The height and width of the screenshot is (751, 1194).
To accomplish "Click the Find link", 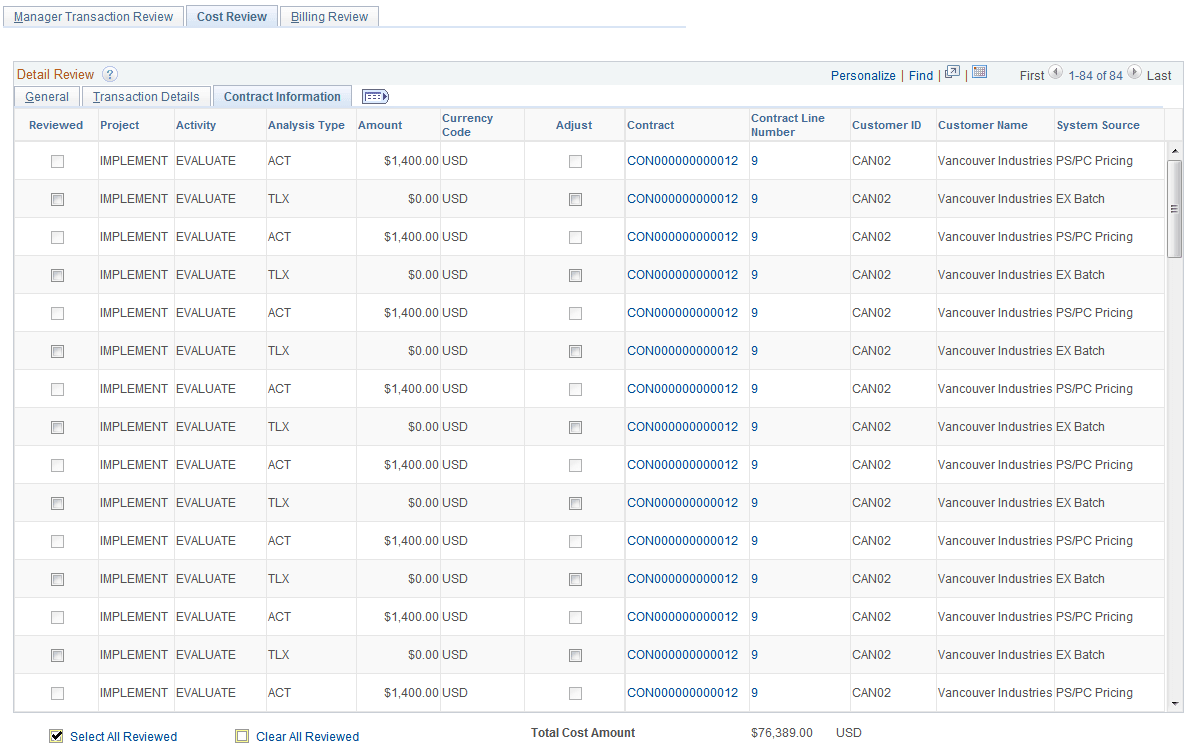I will [x=921, y=74].
